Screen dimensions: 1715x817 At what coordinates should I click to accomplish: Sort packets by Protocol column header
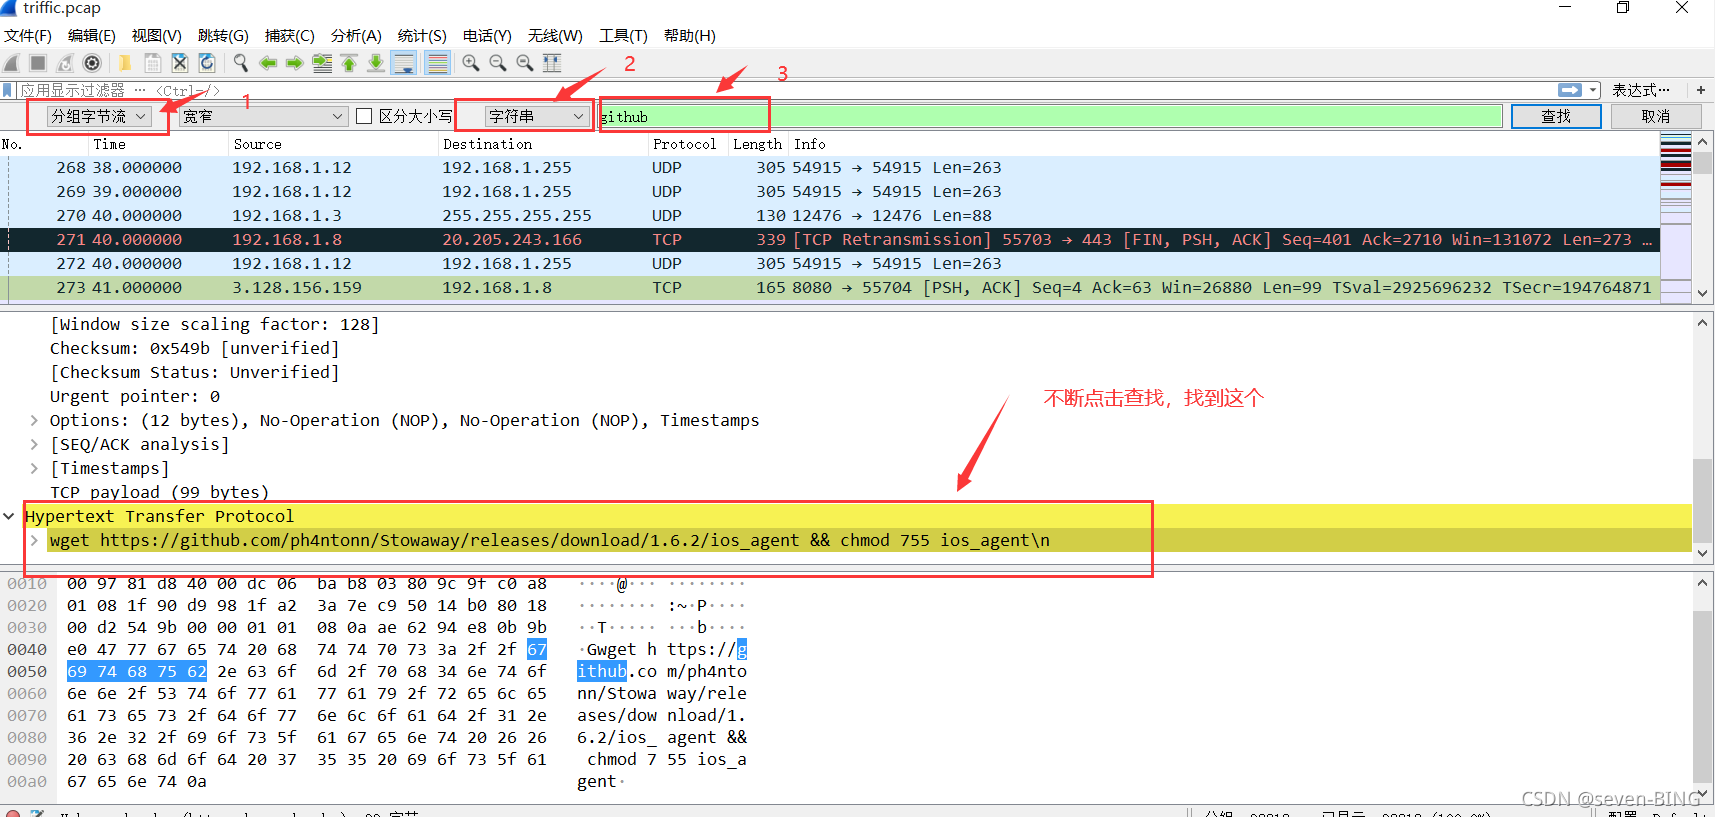686,144
